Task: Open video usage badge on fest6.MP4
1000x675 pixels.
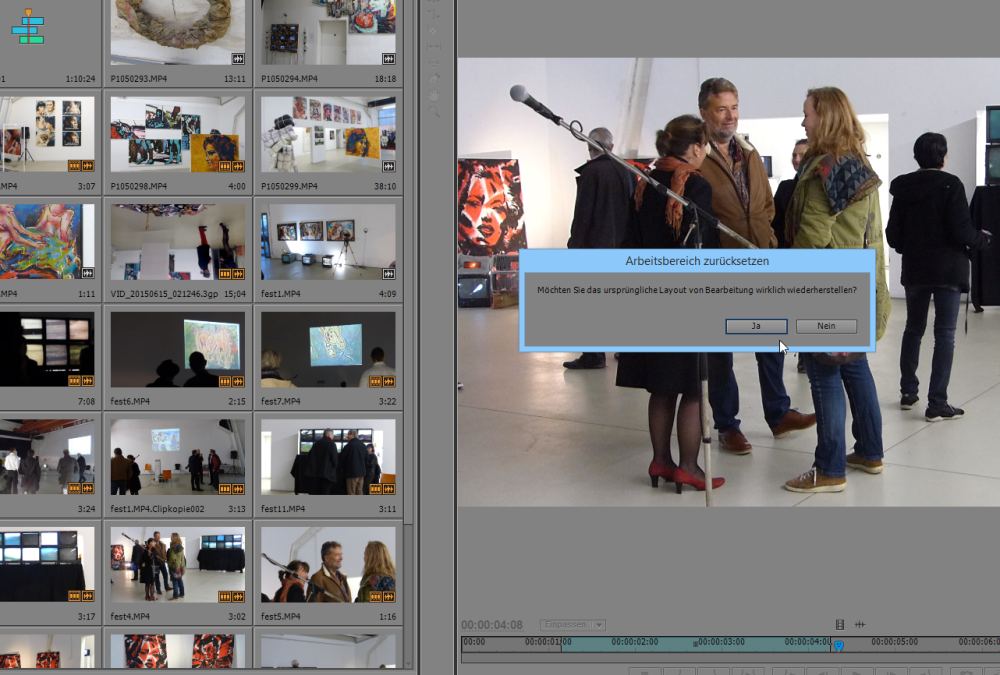Action: (225, 382)
